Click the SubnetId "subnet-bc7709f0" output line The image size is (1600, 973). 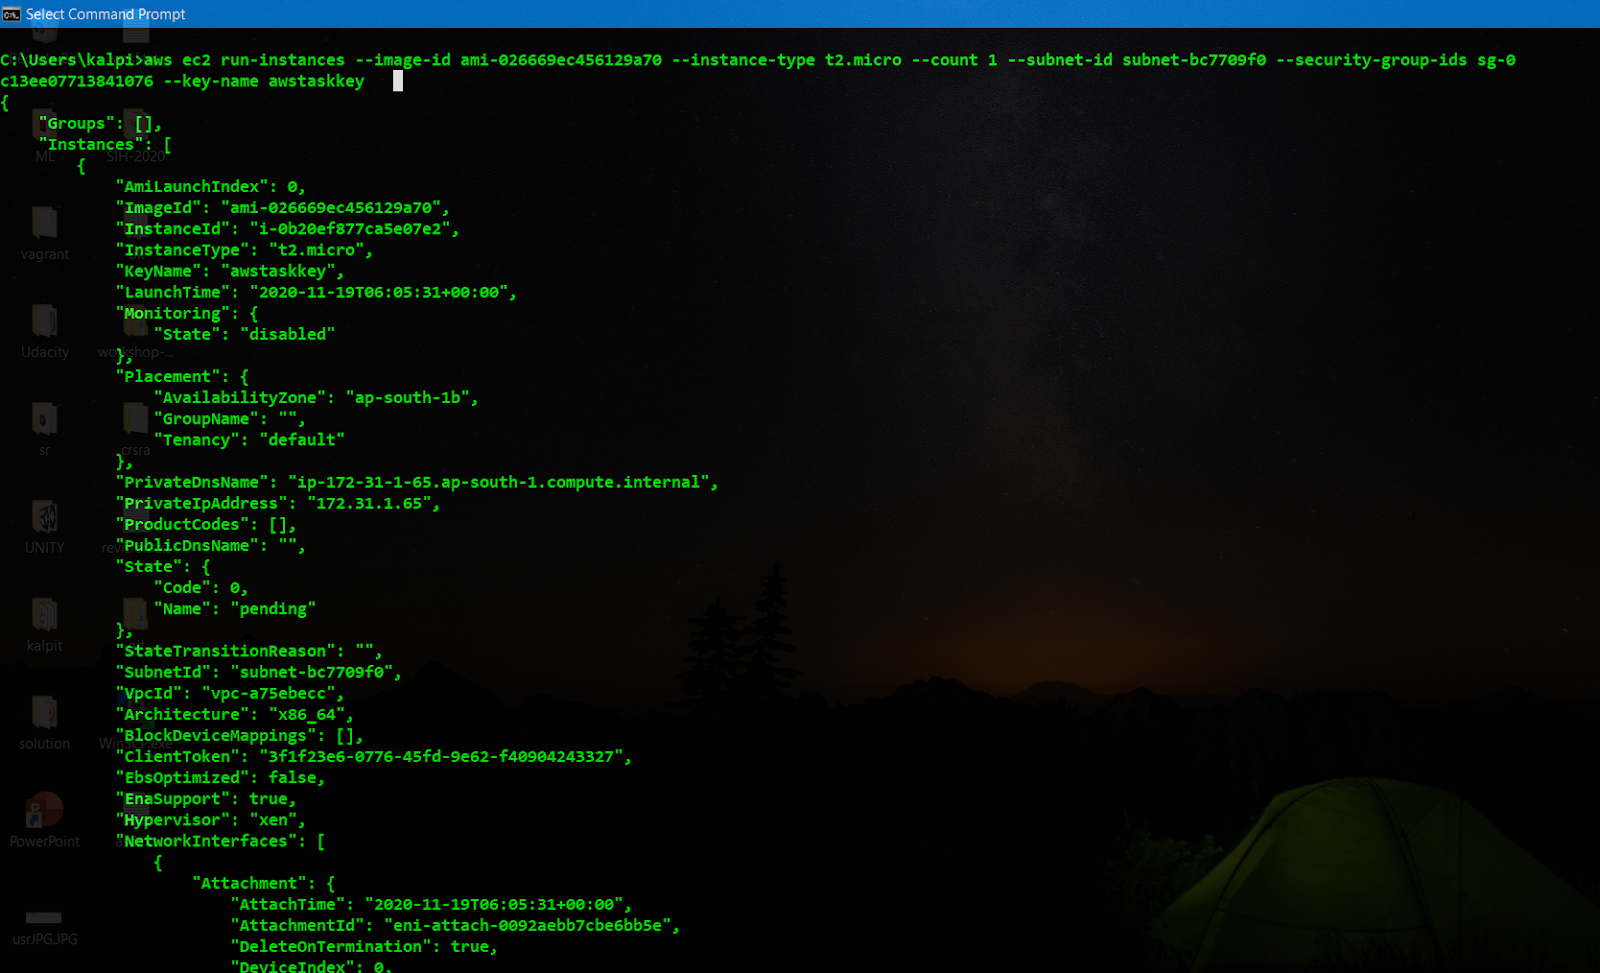click(258, 672)
